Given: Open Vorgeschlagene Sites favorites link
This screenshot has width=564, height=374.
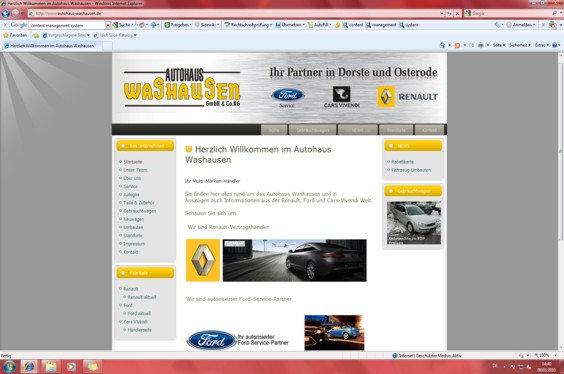Looking at the screenshot, I should [65, 35].
